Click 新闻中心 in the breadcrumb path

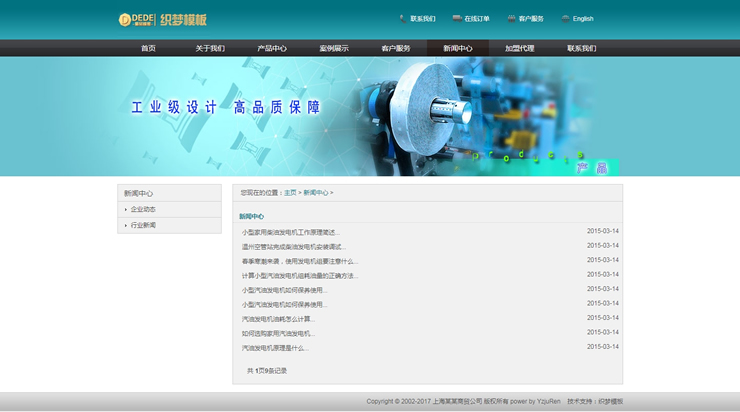(x=315, y=193)
